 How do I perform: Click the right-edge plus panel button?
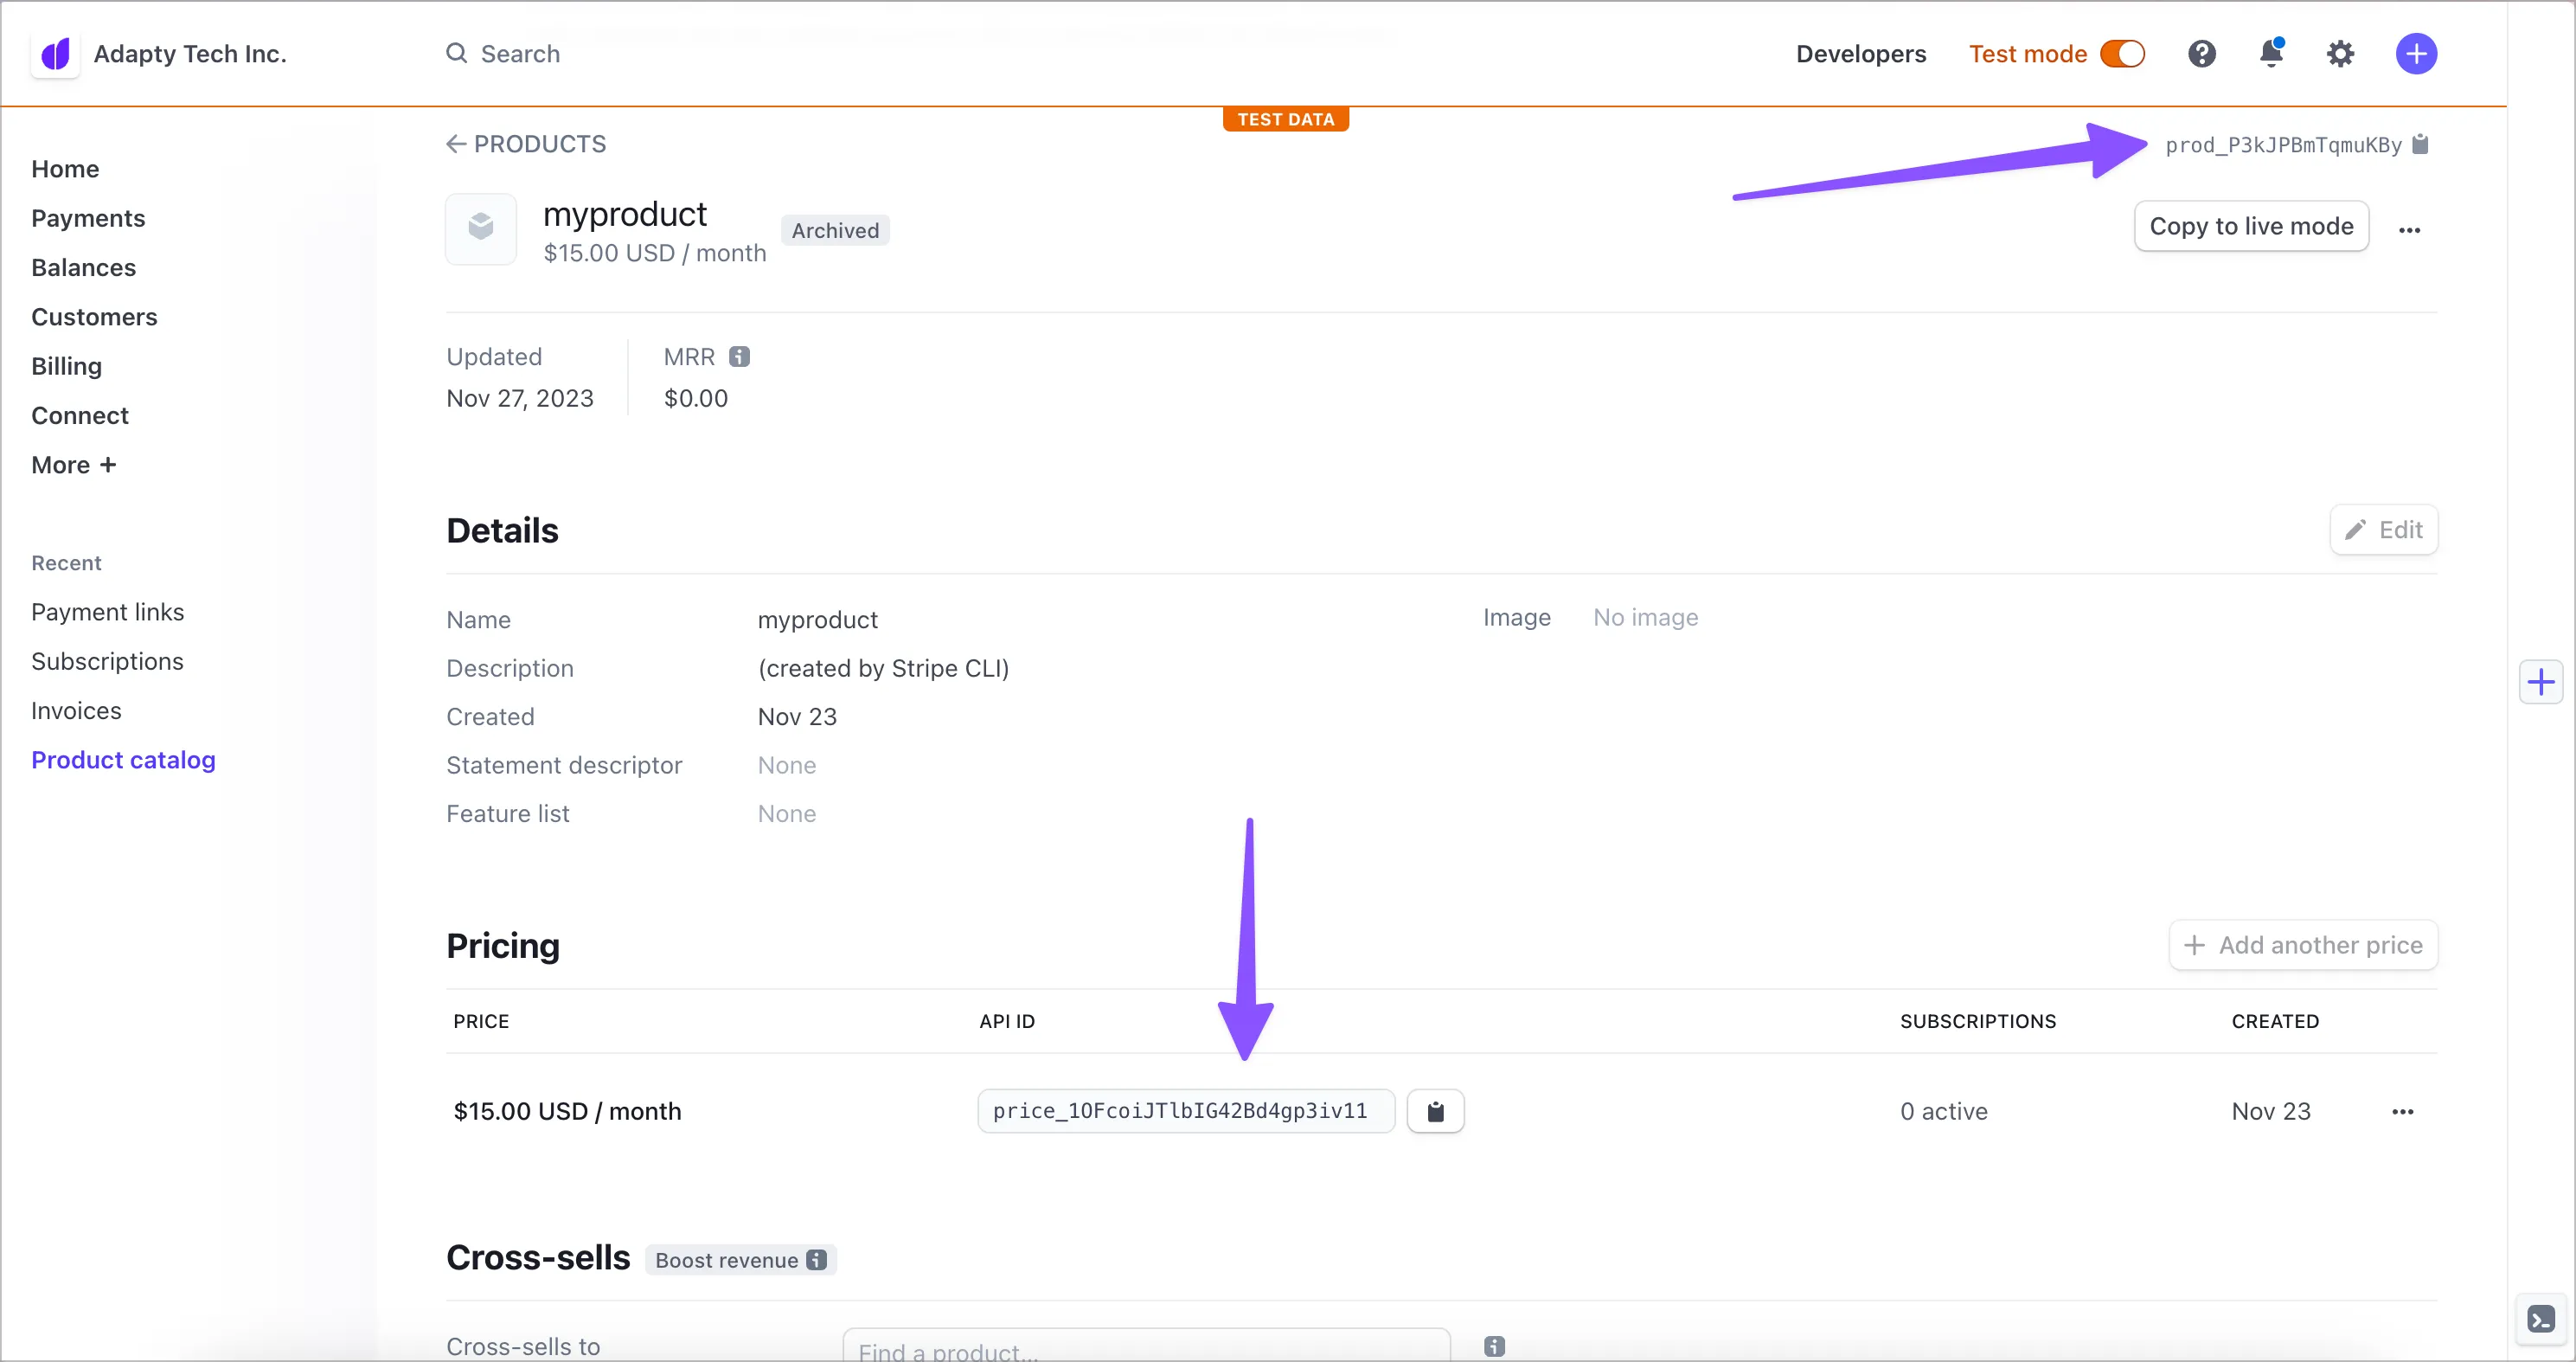point(2540,682)
